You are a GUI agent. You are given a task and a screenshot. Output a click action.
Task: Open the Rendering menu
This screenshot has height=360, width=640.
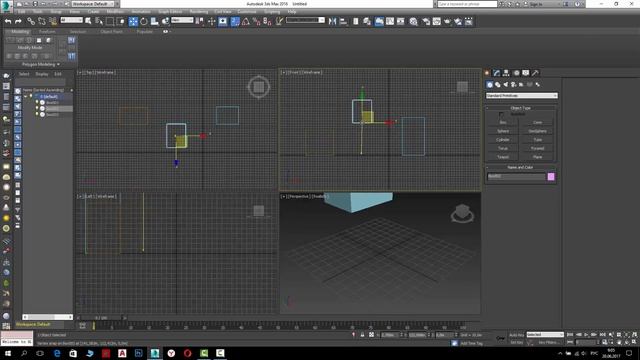199,12
